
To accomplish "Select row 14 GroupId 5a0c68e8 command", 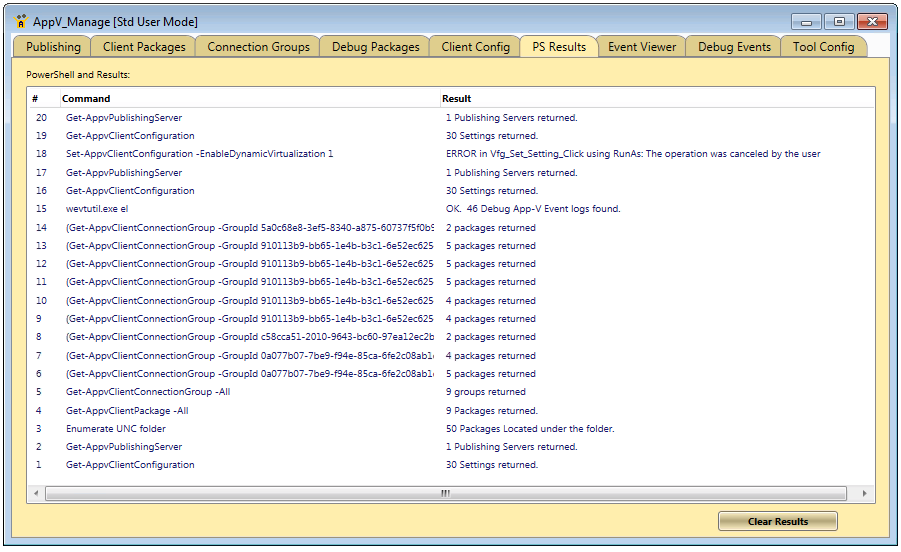I will tap(250, 228).
